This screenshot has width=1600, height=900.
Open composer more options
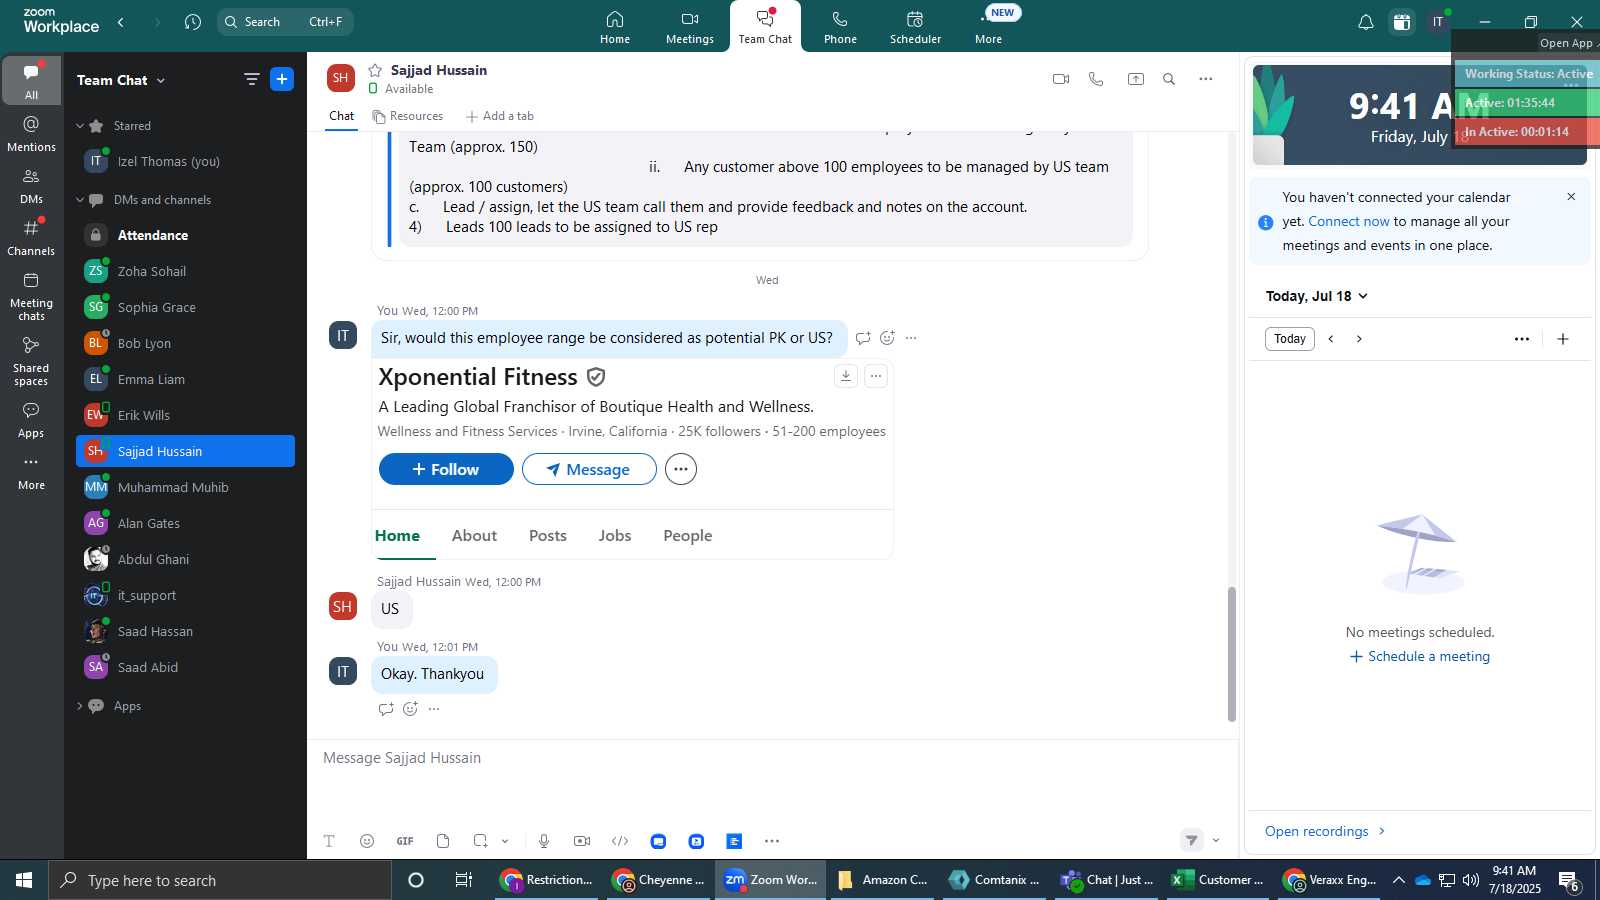point(772,841)
